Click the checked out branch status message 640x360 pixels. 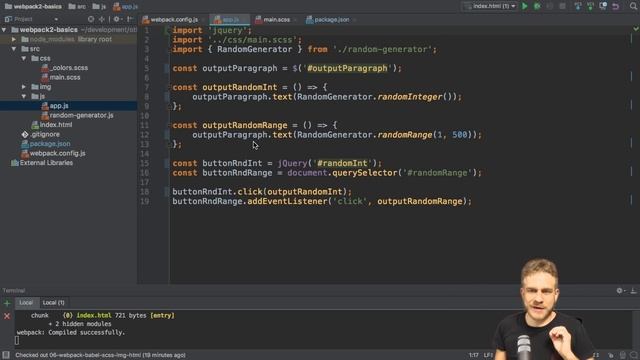click(100, 355)
